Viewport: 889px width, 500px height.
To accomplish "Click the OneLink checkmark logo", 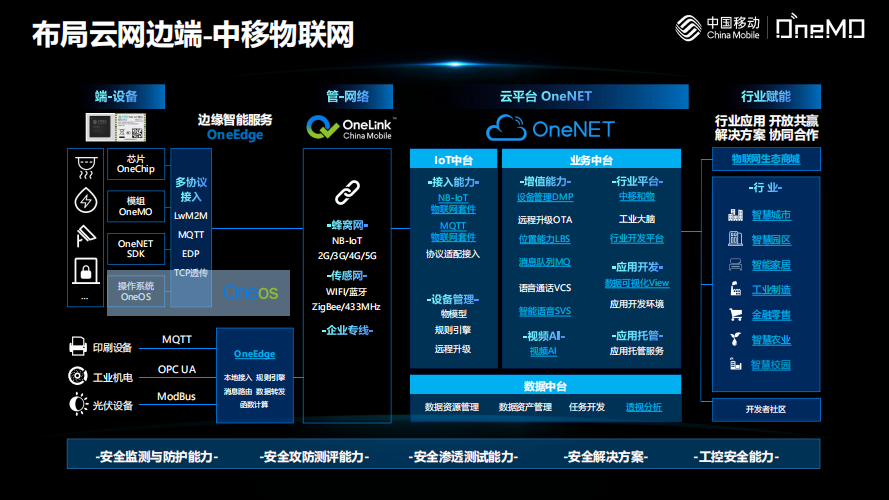I will point(322,128).
